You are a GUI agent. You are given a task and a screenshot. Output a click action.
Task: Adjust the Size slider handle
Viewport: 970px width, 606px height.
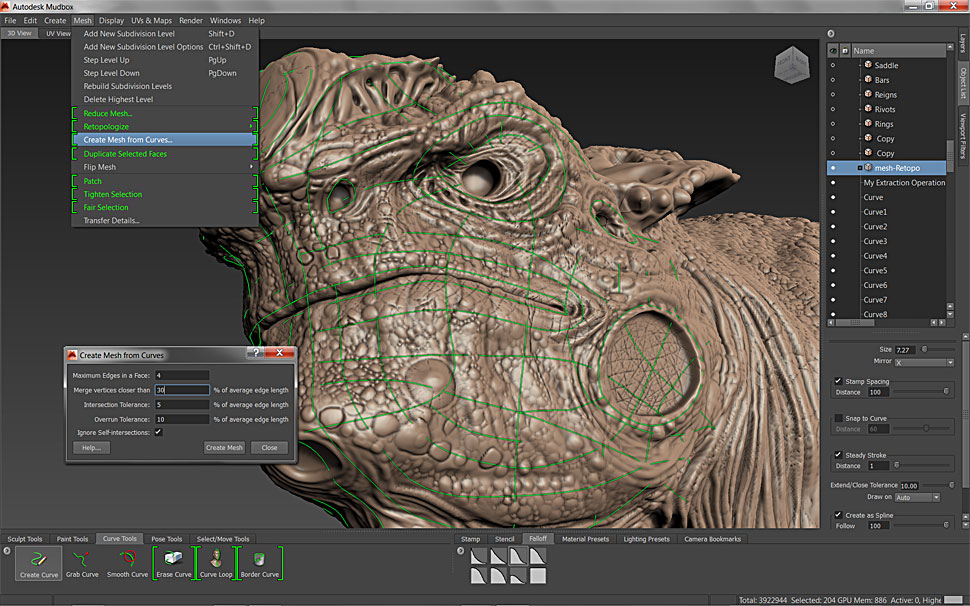(x=922, y=349)
